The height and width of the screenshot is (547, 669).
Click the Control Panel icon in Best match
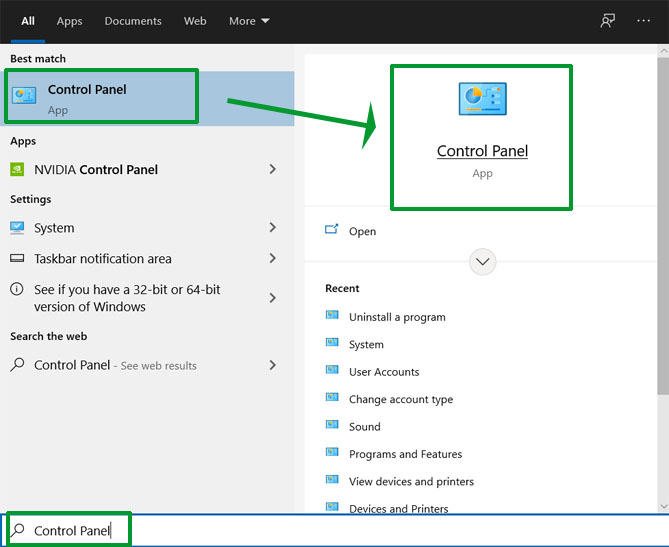[x=24, y=96]
